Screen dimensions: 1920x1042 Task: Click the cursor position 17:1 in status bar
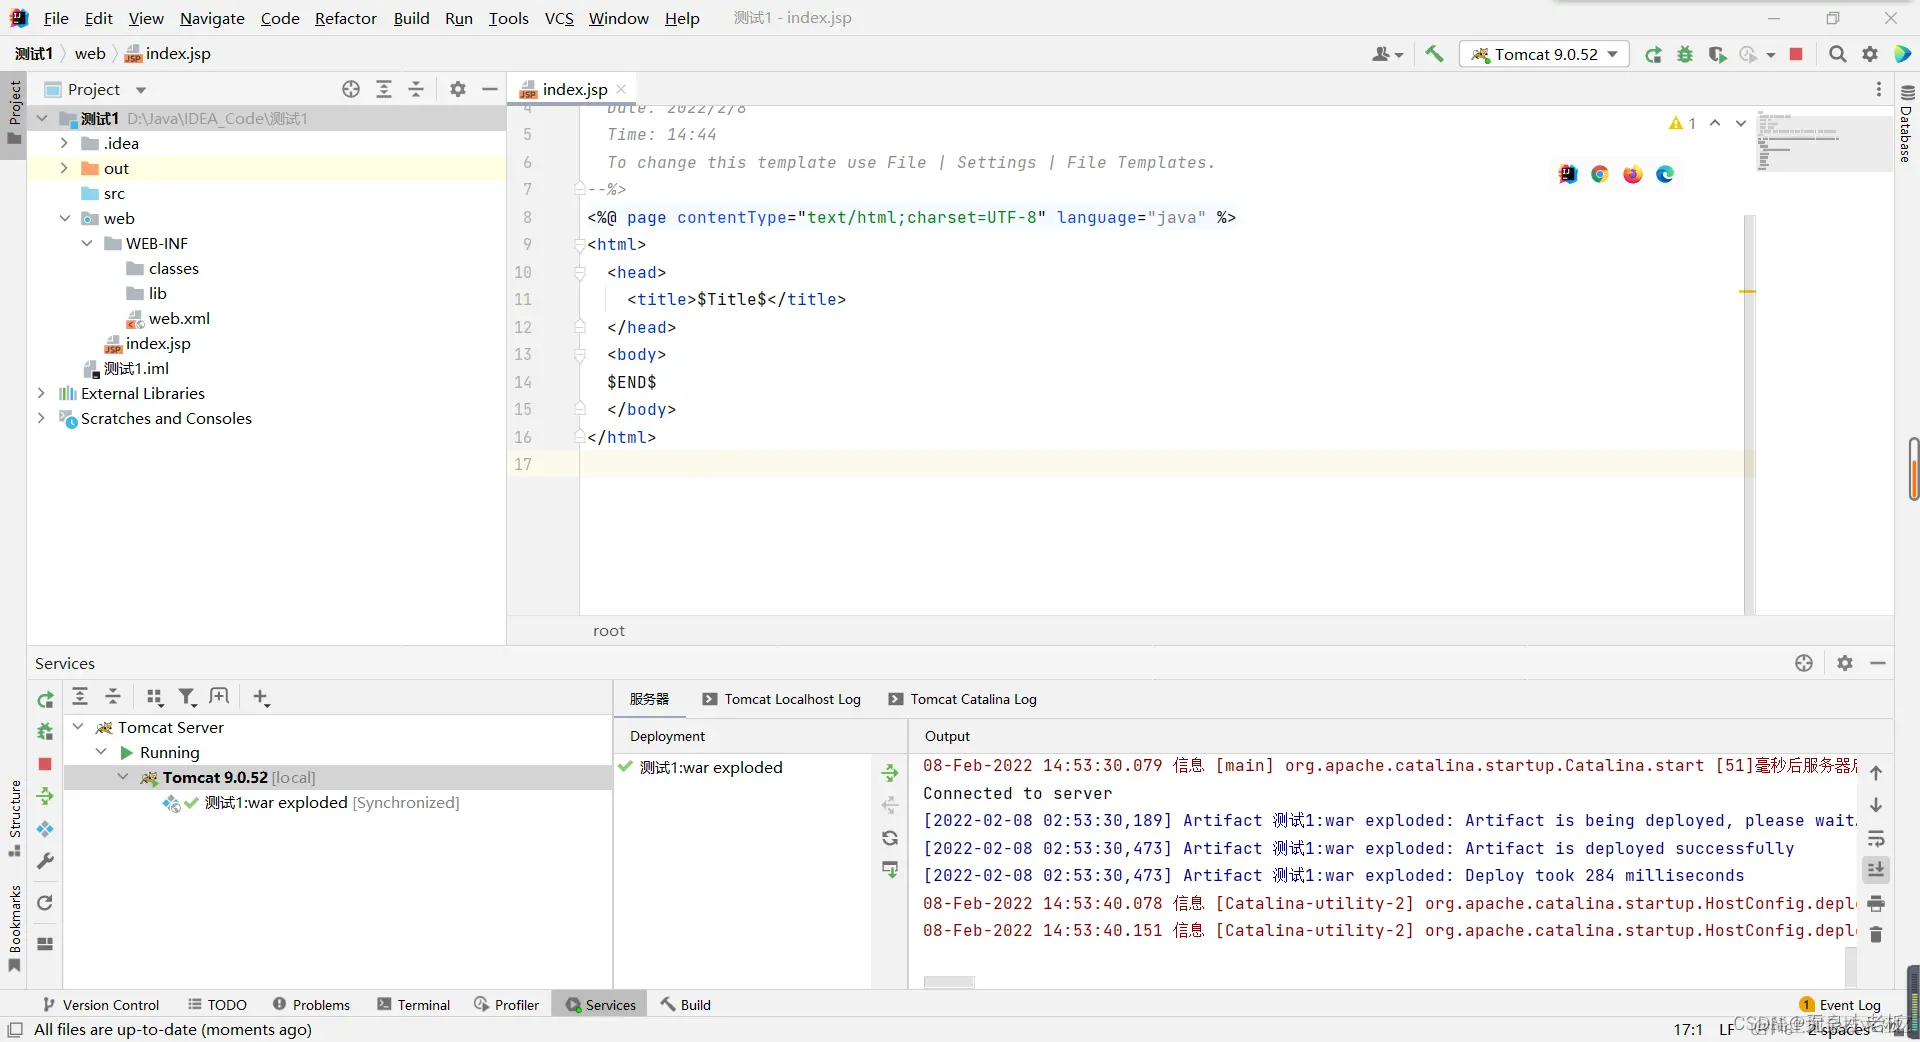(1688, 1029)
